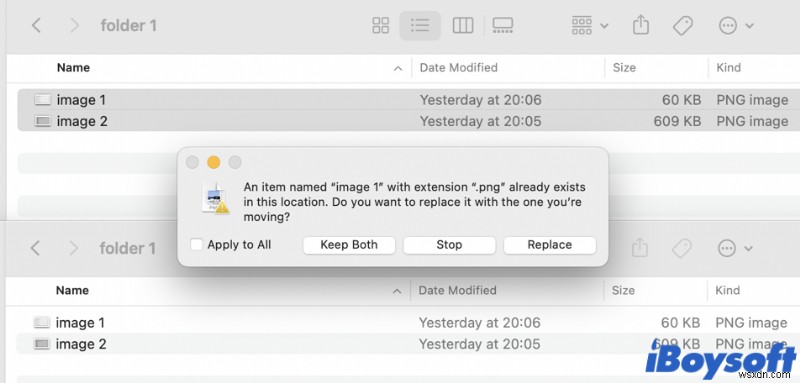Switch top window to icon view

(x=381, y=25)
